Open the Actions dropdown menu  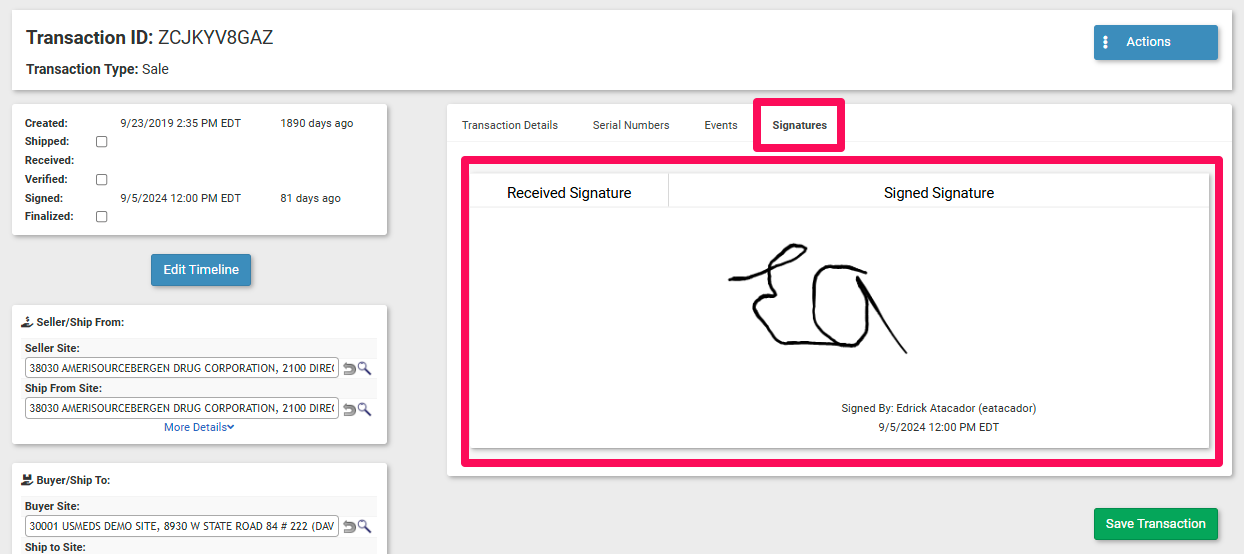(x=1155, y=42)
